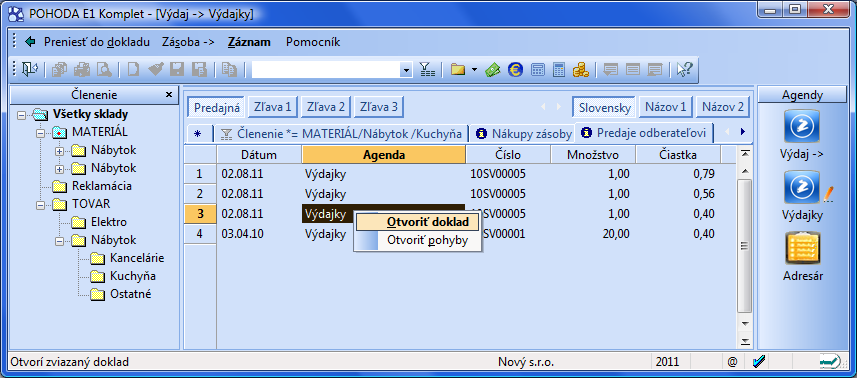The height and width of the screenshot is (378, 857).
Task: Click Preniesť do dokladu menu
Action: coord(97,42)
